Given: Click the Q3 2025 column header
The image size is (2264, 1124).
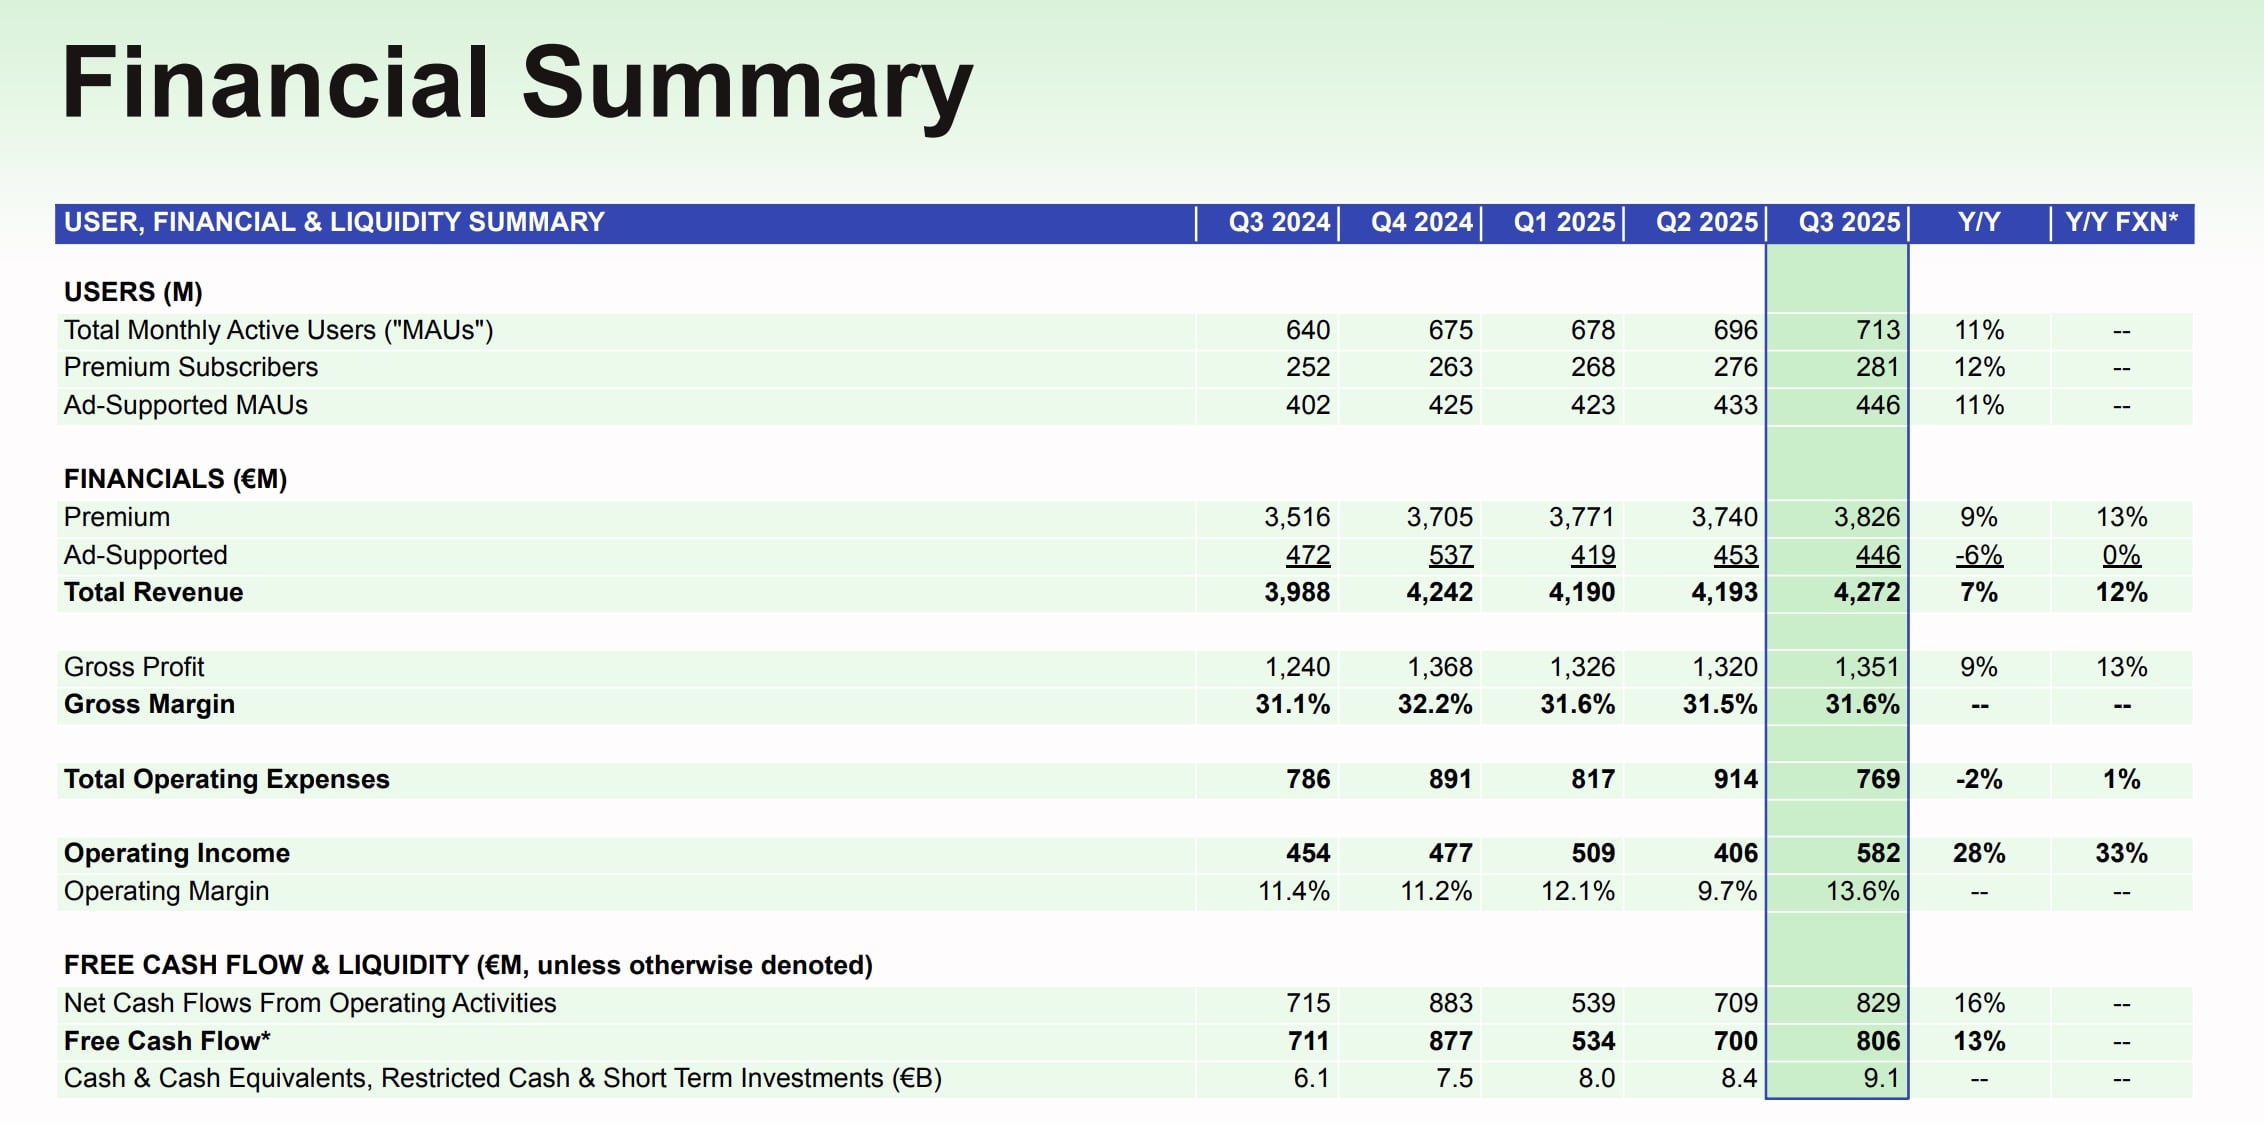Looking at the screenshot, I should tap(1848, 222).
